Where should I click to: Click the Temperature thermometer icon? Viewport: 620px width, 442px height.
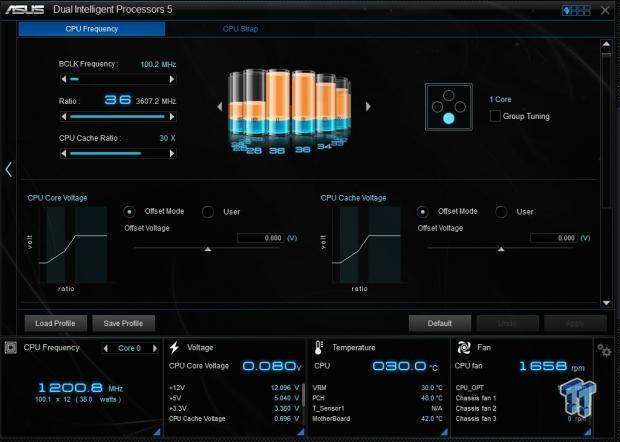(x=319, y=348)
